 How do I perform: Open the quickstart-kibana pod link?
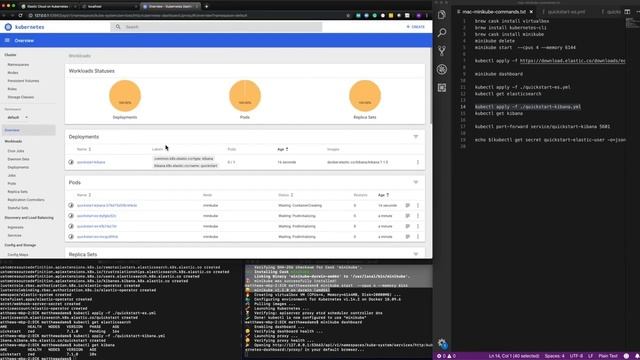coord(107,205)
